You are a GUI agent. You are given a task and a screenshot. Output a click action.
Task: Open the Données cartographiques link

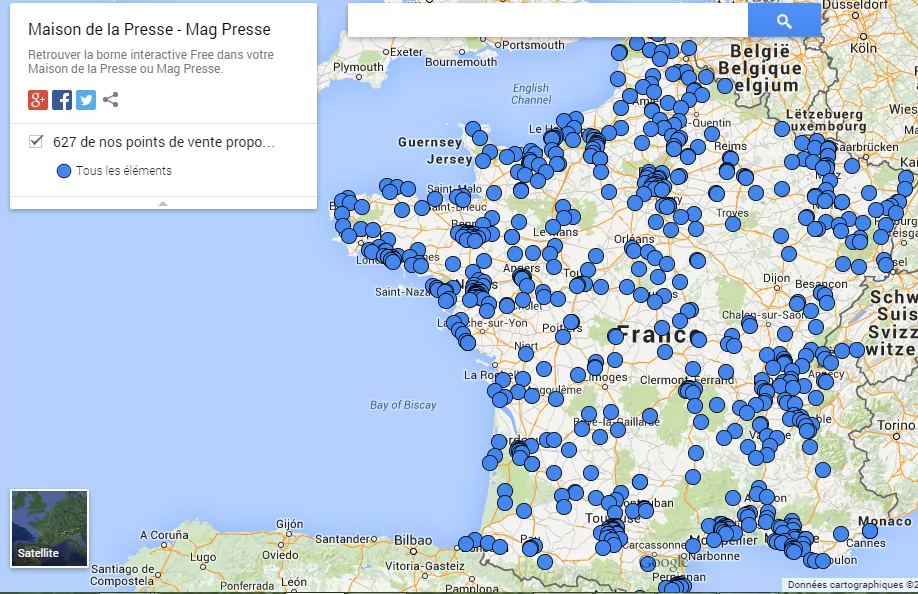tap(850, 585)
